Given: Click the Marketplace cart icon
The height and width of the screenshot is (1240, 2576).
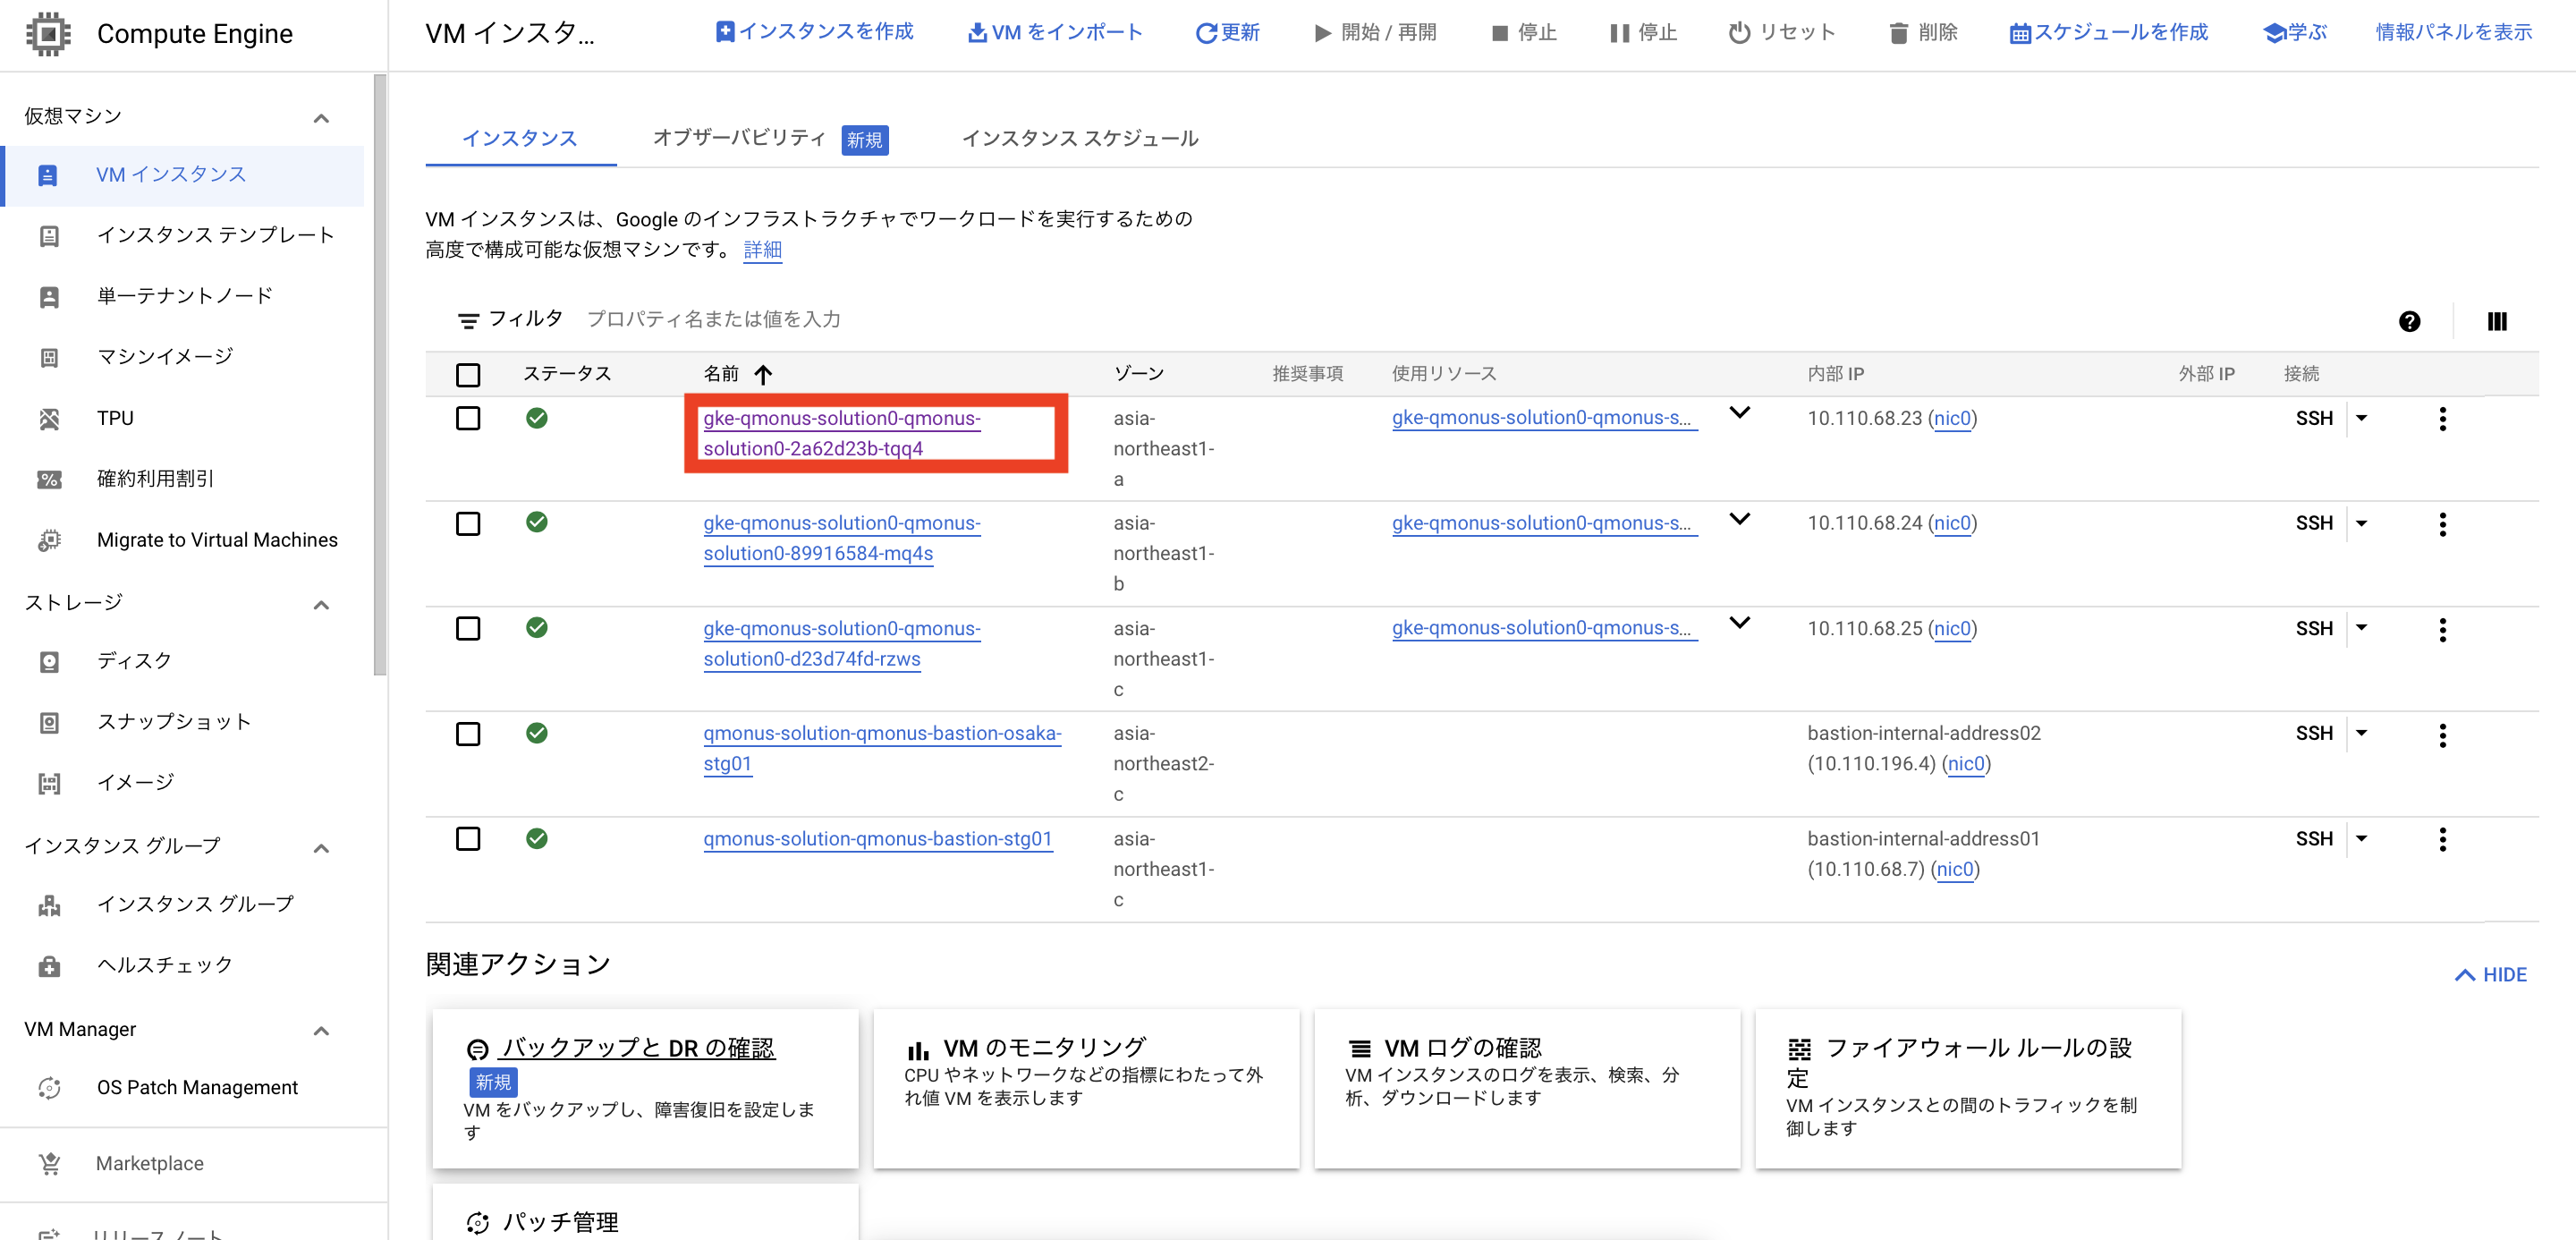Looking at the screenshot, I should click(49, 1163).
